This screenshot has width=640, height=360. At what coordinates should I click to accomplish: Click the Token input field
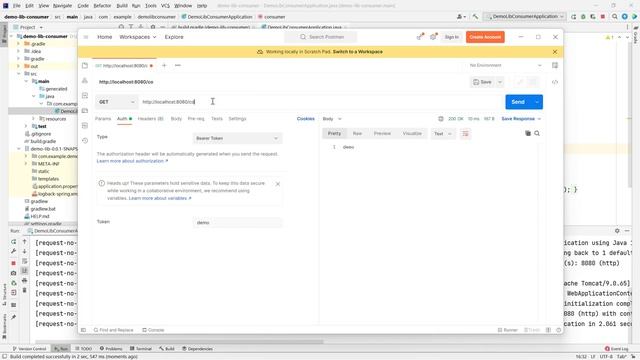point(237,222)
